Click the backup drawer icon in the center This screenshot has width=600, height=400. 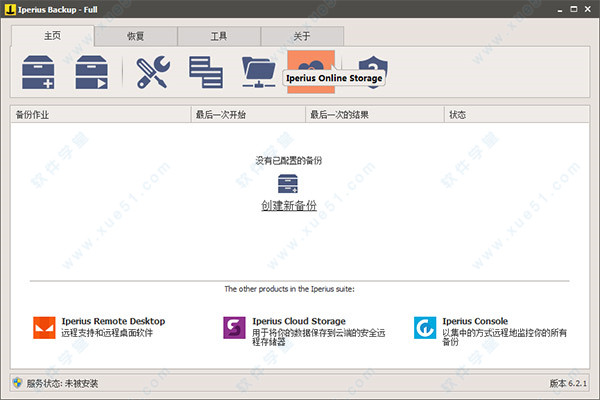[x=288, y=184]
